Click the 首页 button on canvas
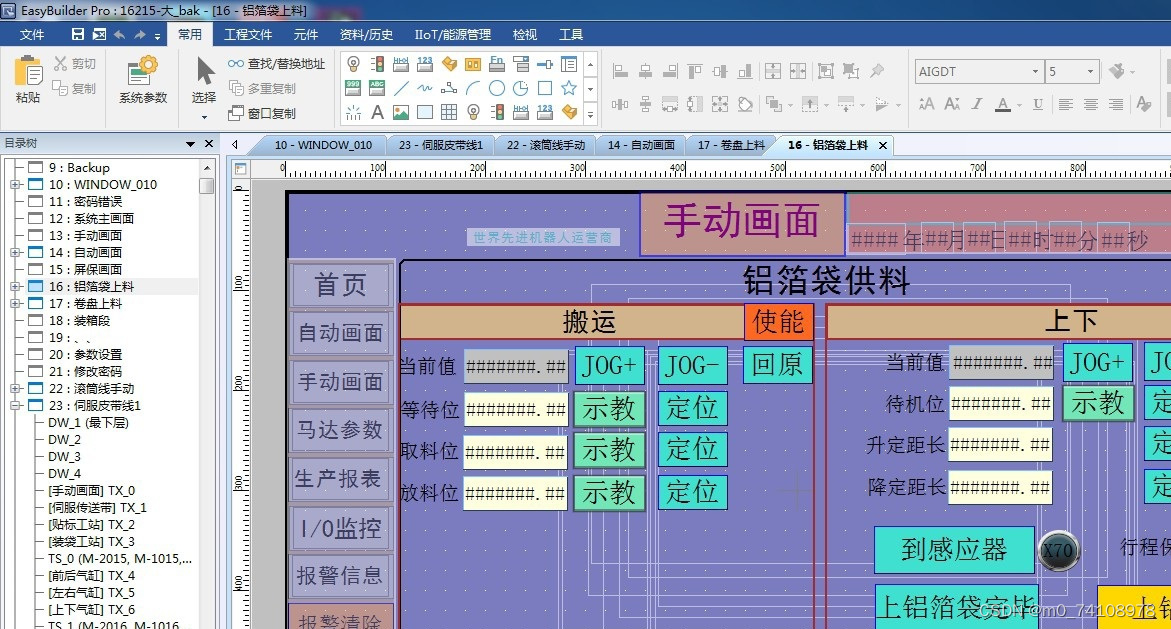The image size is (1171, 629). click(x=341, y=285)
